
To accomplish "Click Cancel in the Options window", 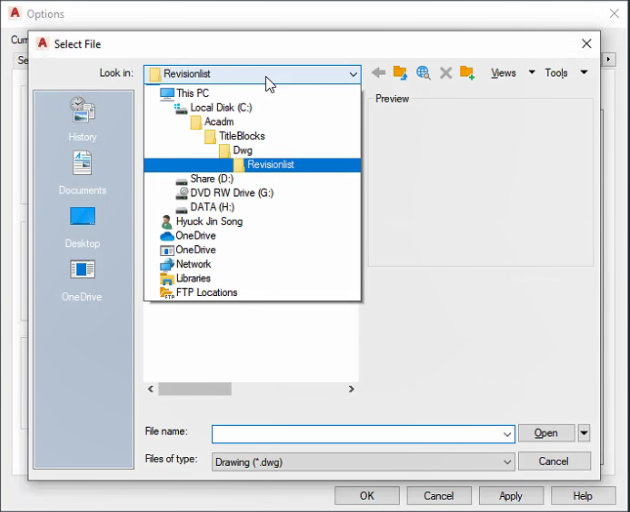I will (439, 496).
